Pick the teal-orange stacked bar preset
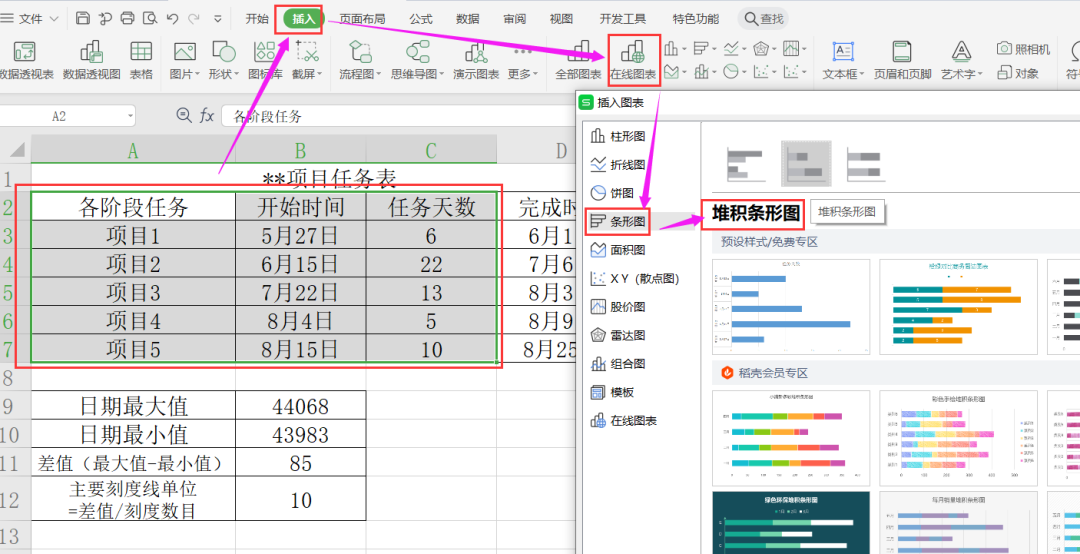The image size is (1080, 554). [958, 307]
